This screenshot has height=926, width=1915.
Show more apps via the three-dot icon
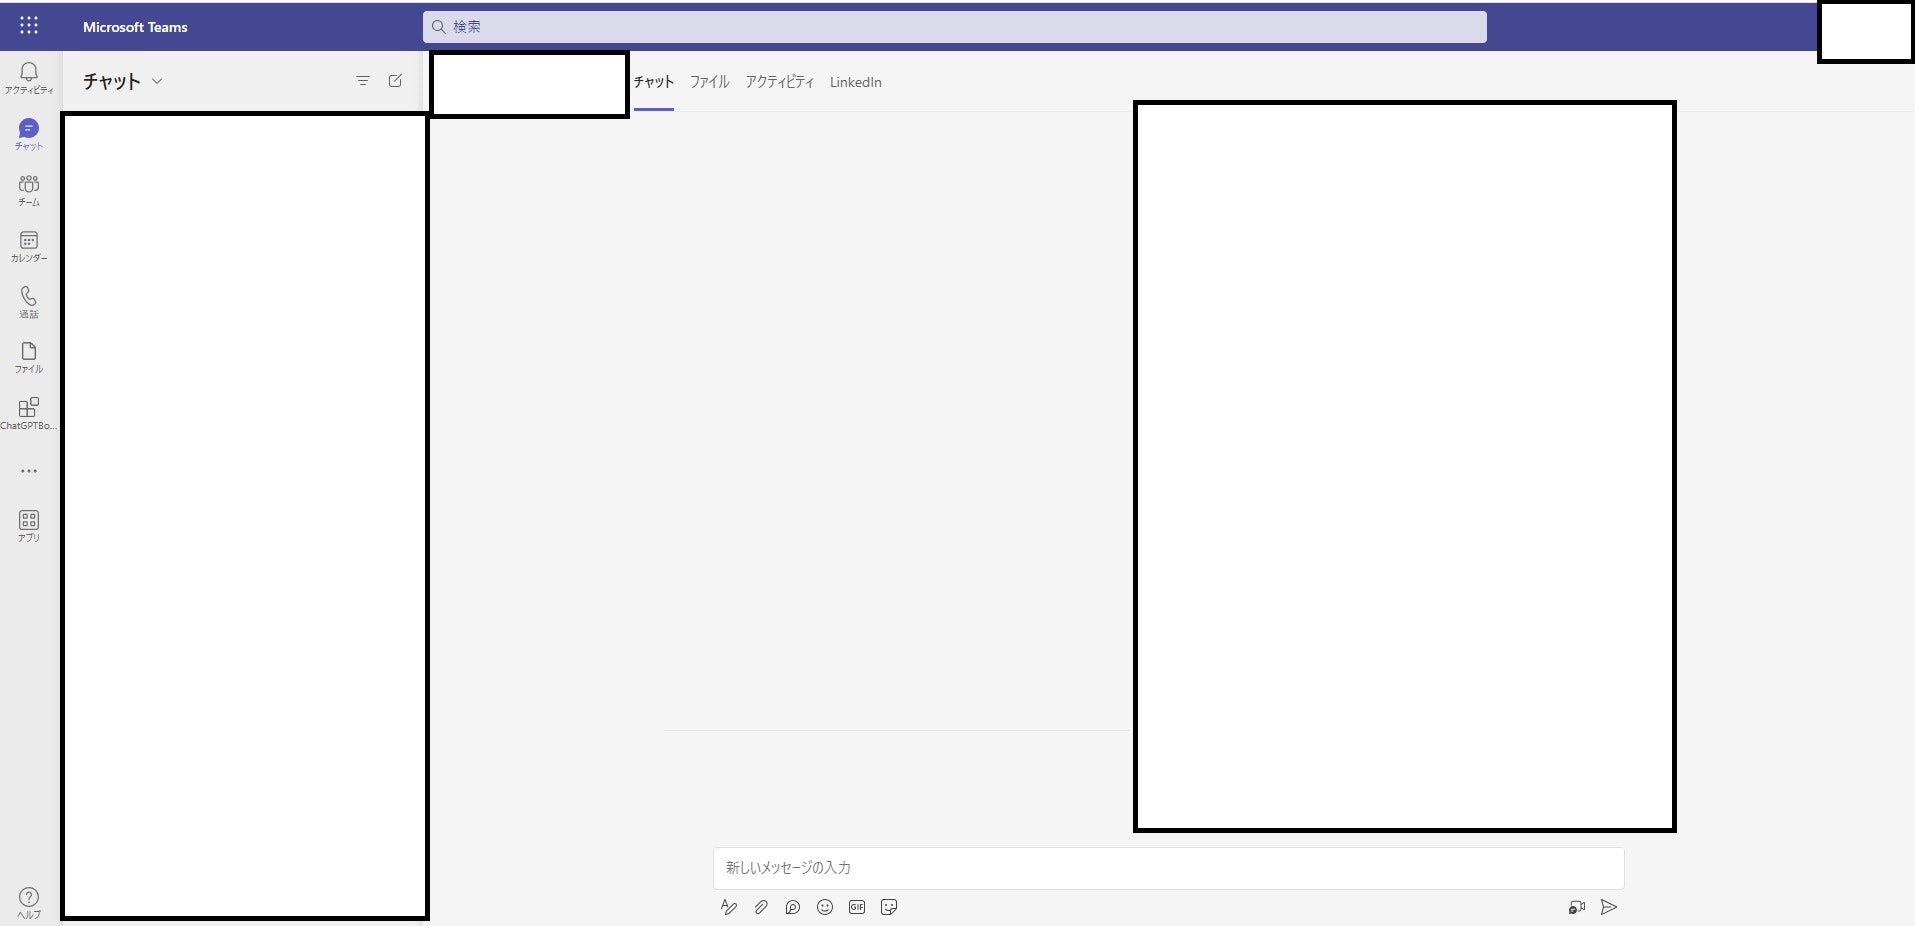[29, 471]
